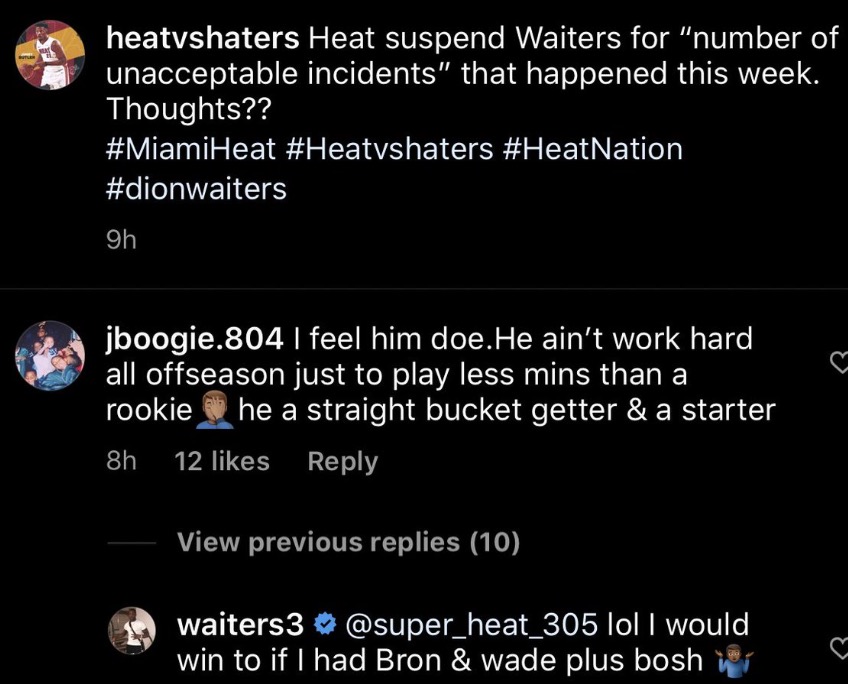
Task: Select the #dionwaiters hashtag
Action: pyautogui.click(x=195, y=189)
